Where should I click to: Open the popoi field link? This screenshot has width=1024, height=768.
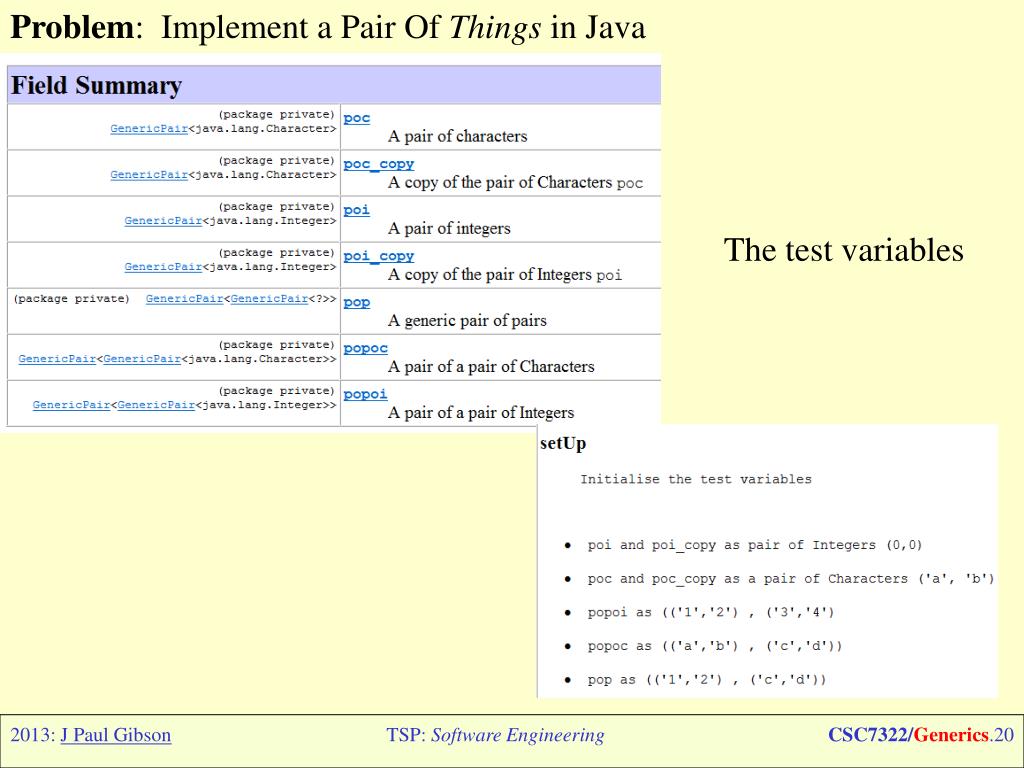tap(366, 394)
